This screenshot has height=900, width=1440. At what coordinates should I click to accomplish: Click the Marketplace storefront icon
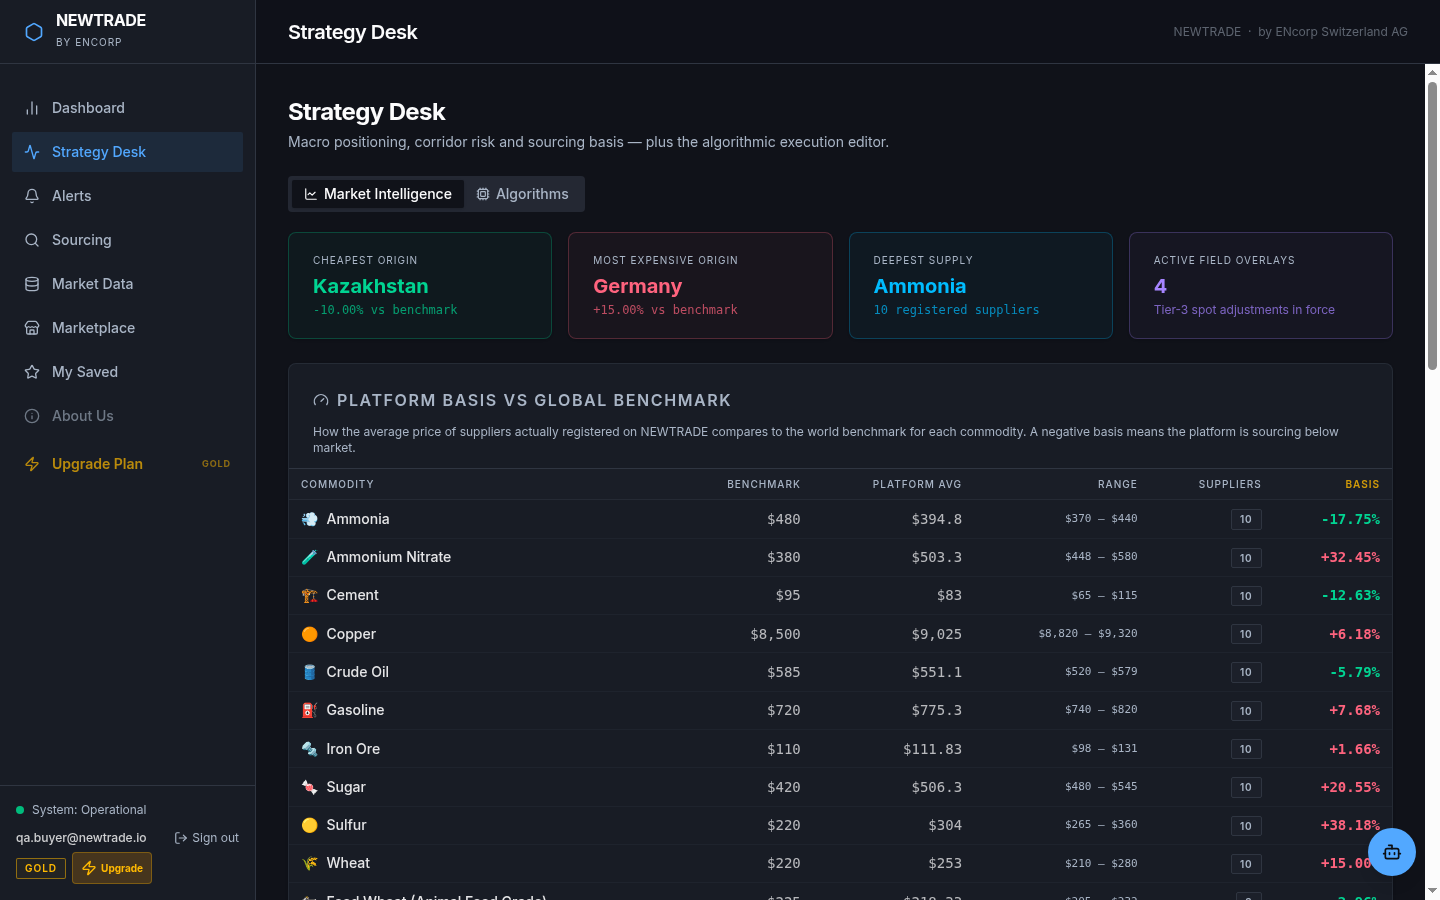pos(32,328)
